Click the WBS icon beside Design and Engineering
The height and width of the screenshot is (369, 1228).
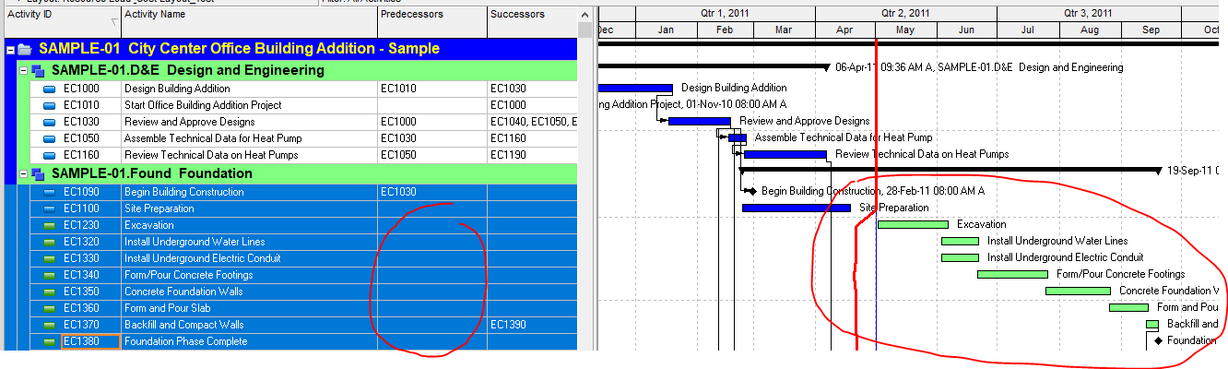click(38, 70)
